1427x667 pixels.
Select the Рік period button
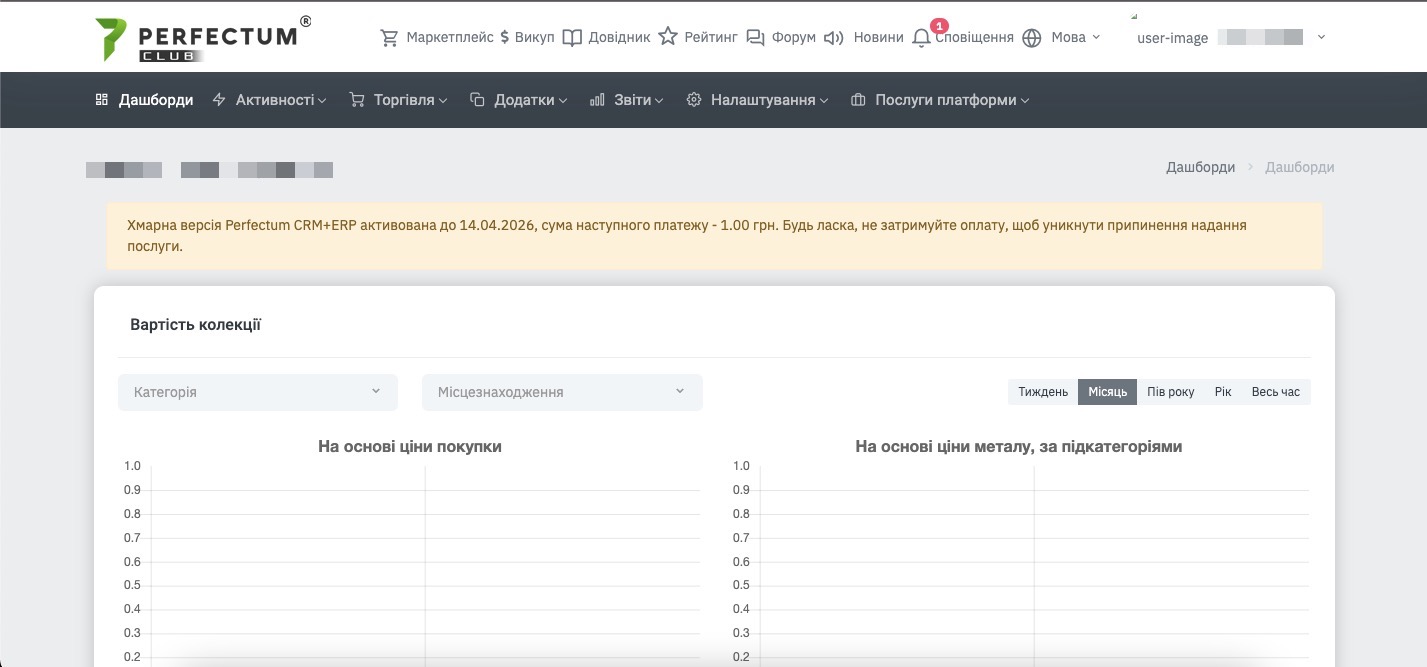1223,392
